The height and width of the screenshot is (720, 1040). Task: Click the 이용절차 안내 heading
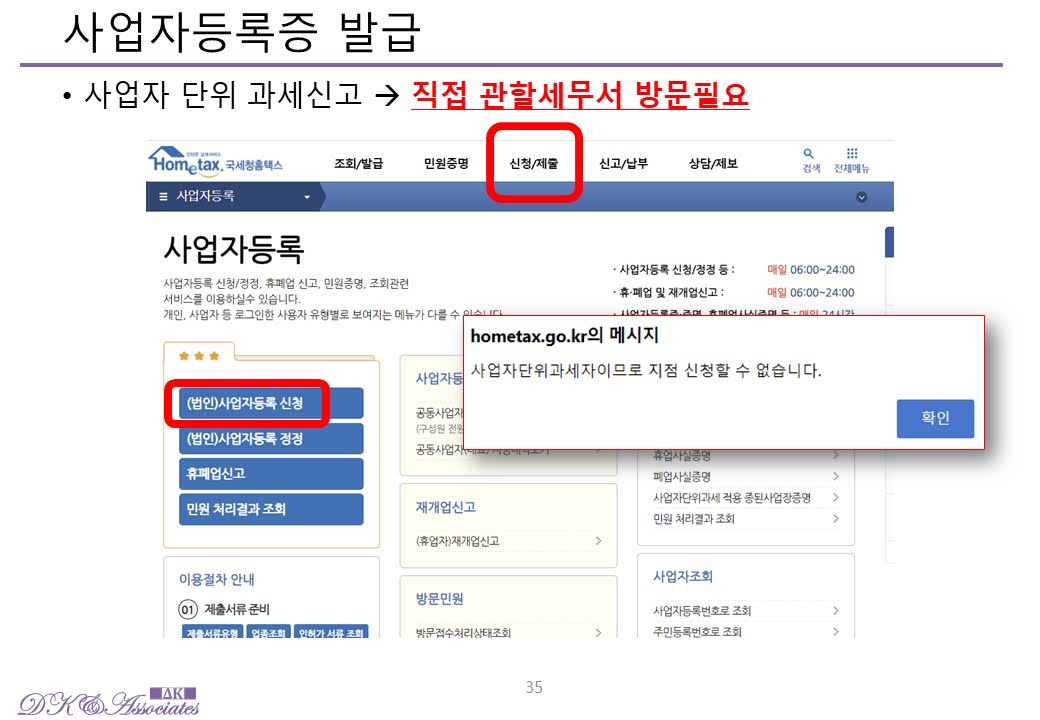pos(216,579)
